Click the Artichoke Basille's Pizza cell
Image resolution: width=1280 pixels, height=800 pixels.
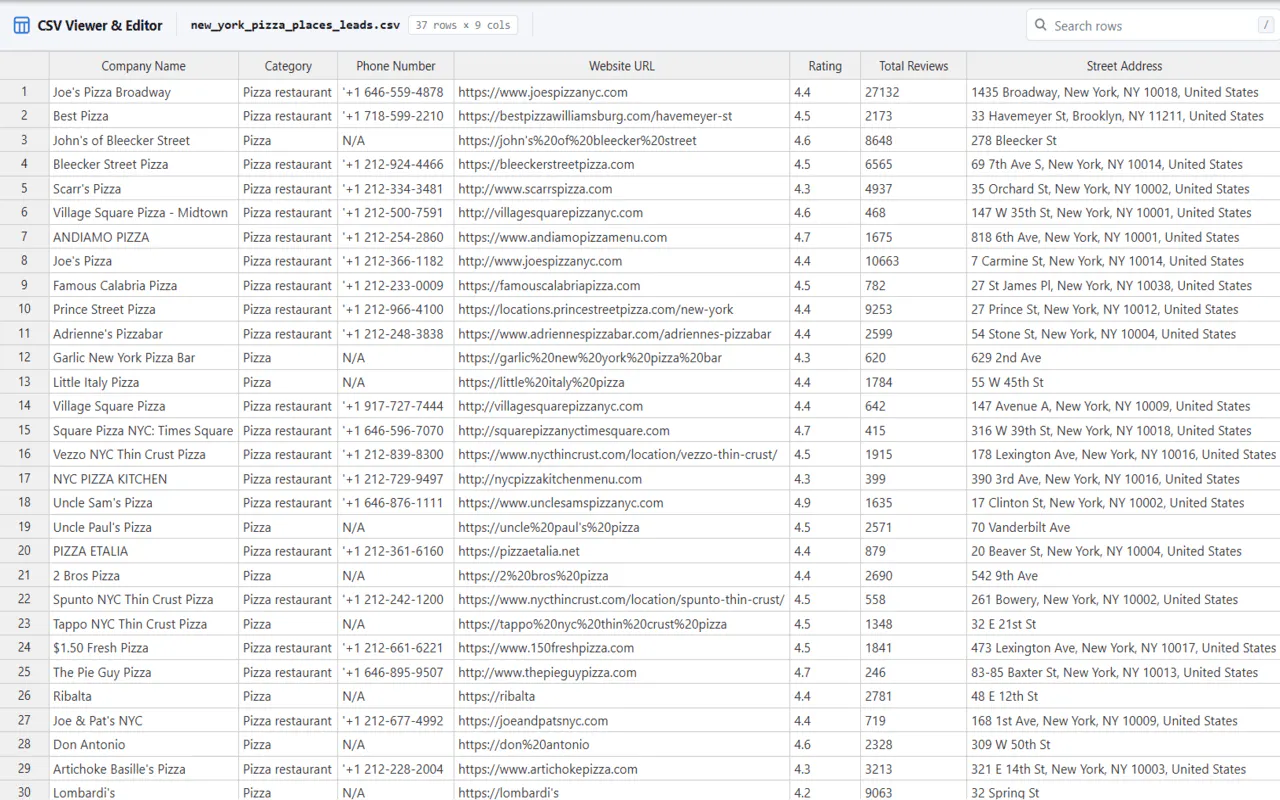click(x=143, y=769)
